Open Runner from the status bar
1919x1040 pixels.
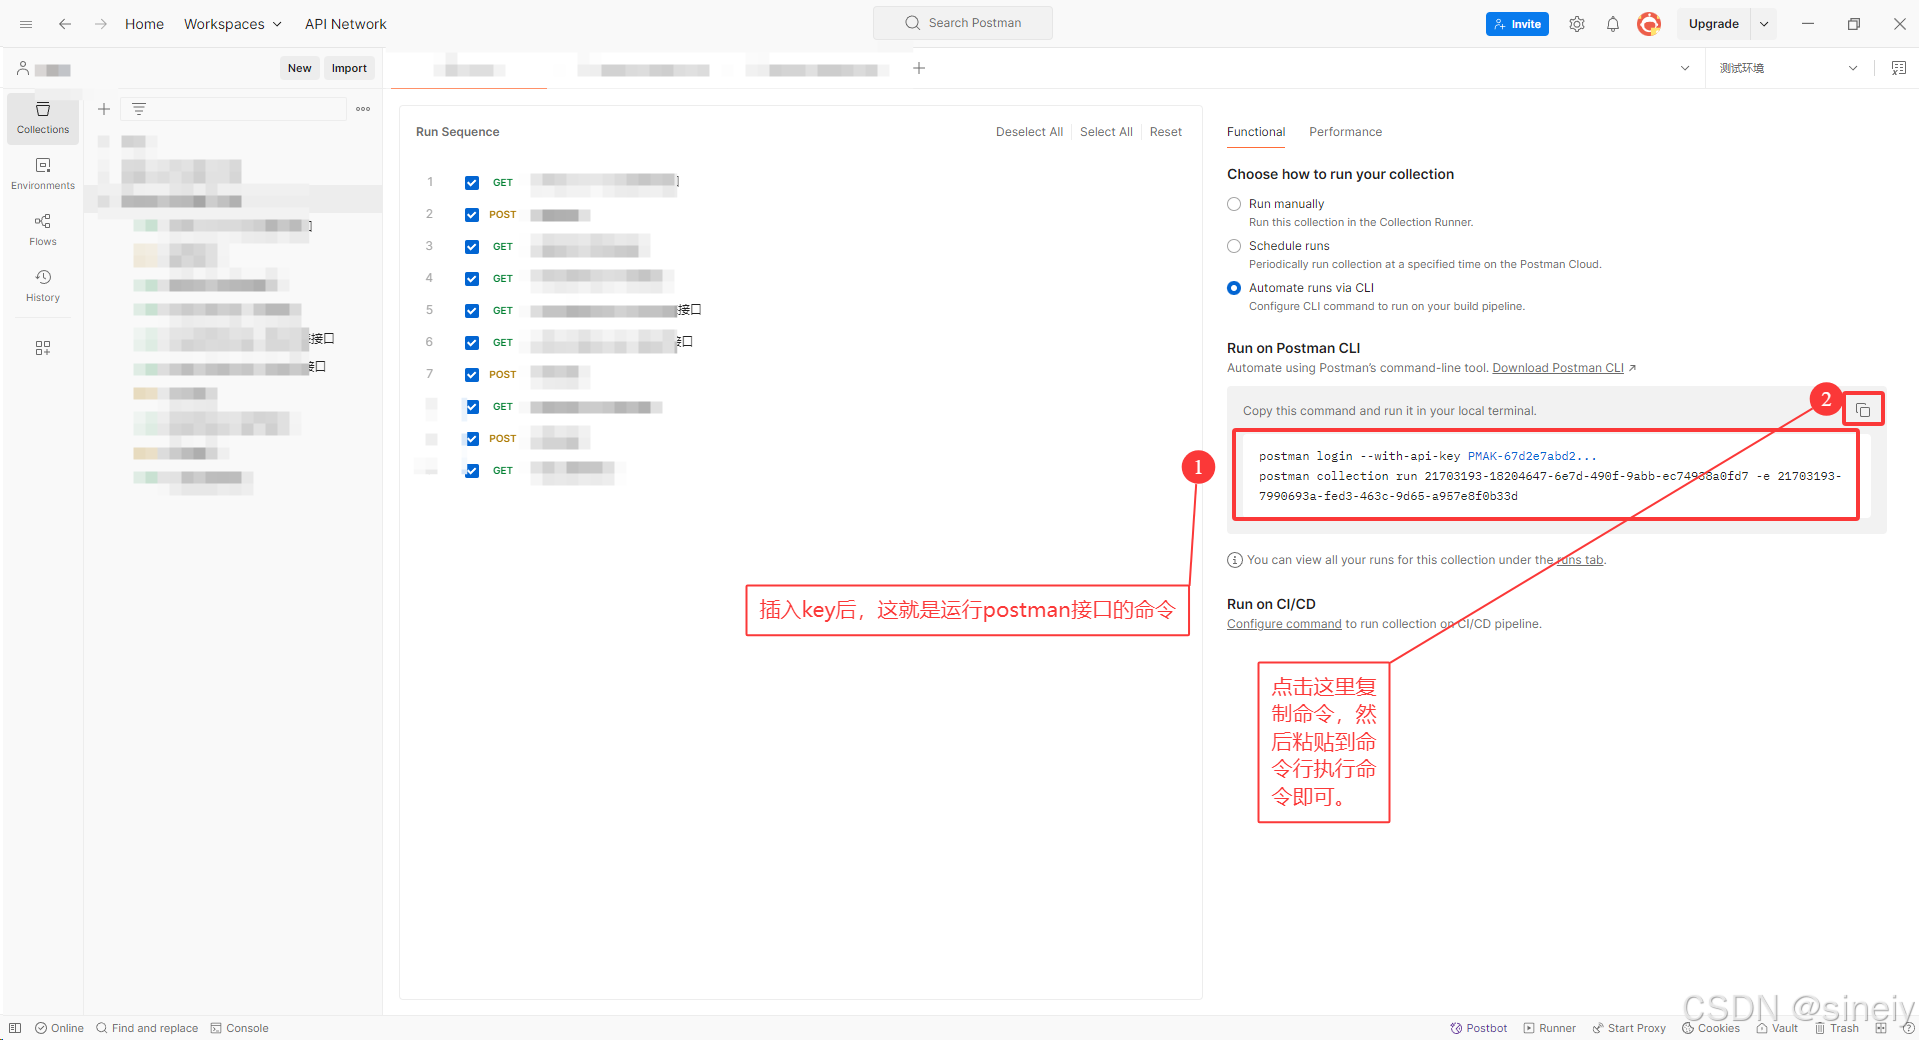(x=1550, y=1028)
